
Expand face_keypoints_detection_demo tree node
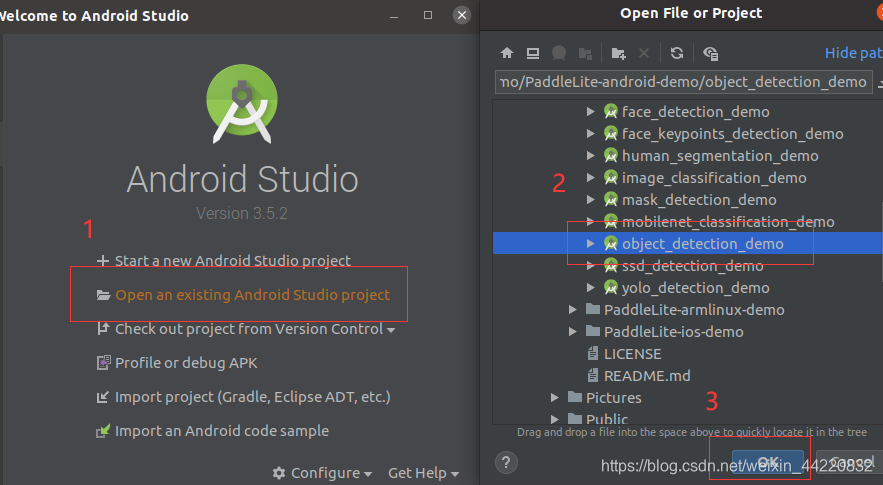pyautogui.click(x=590, y=134)
